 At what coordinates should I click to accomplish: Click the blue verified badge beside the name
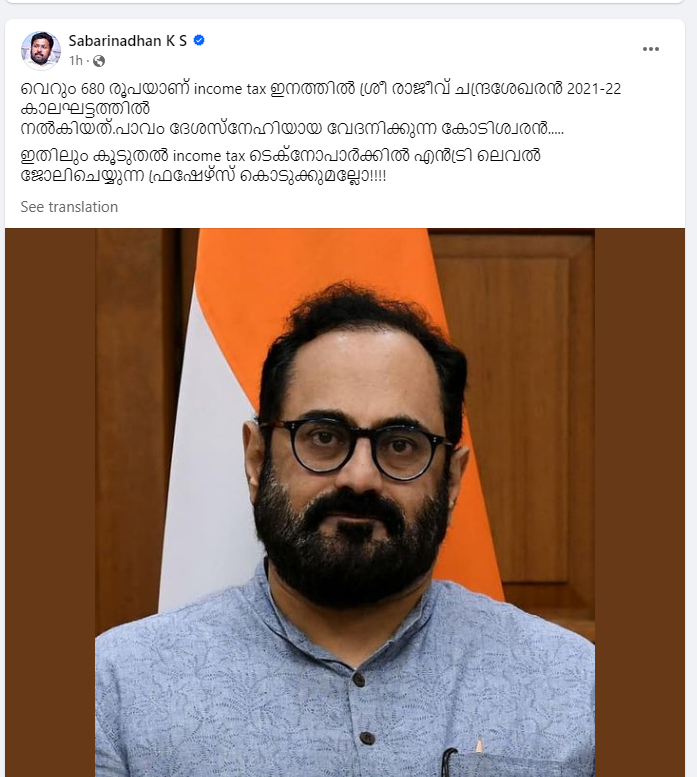pos(199,40)
